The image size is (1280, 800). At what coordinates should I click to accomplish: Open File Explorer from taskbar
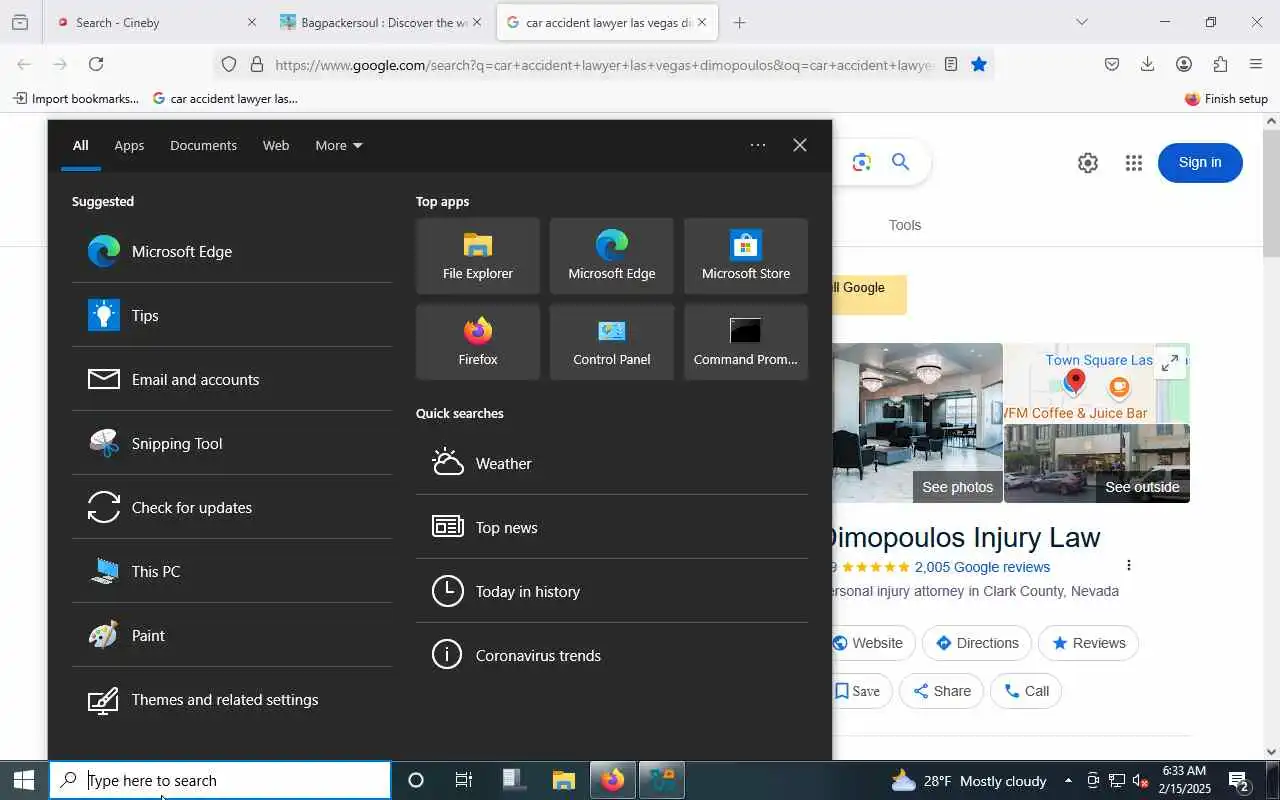tap(564, 780)
